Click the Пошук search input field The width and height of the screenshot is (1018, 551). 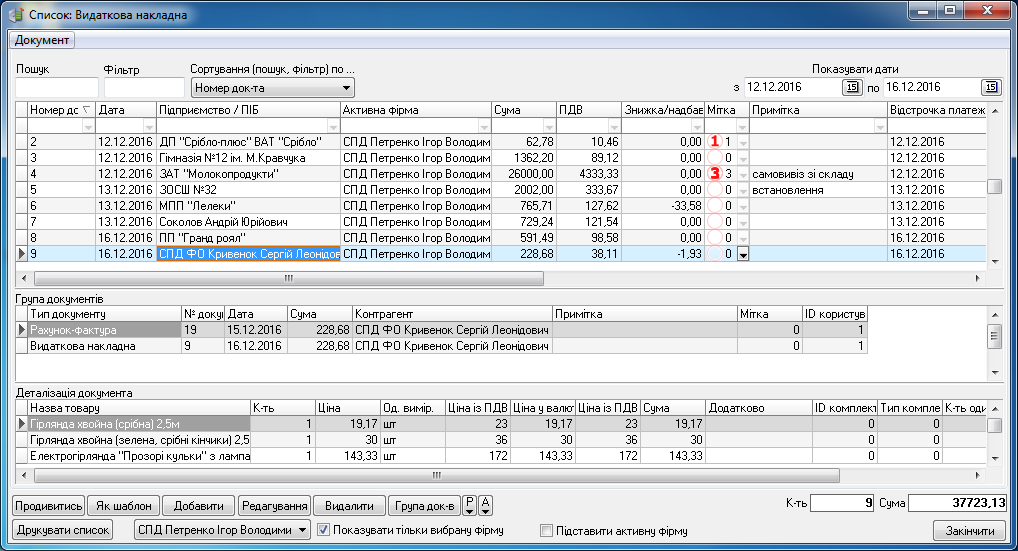[55, 88]
